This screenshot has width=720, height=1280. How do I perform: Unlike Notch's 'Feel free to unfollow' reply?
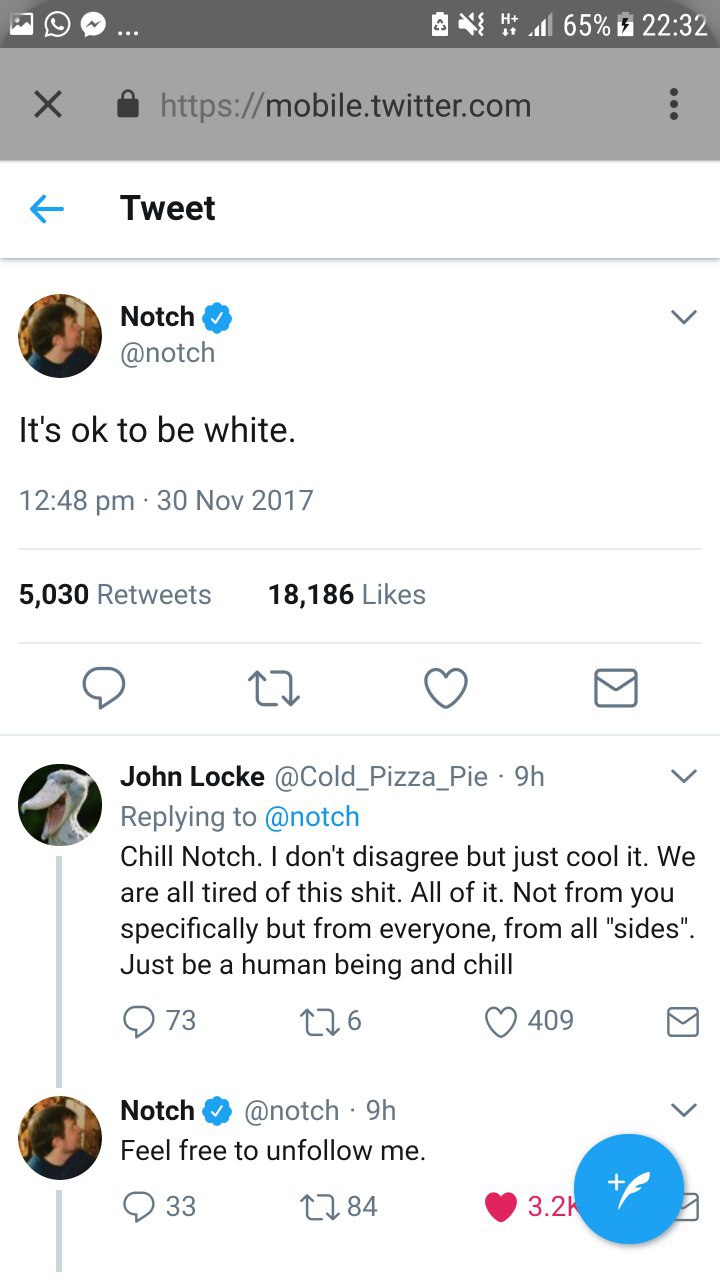(500, 1207)
